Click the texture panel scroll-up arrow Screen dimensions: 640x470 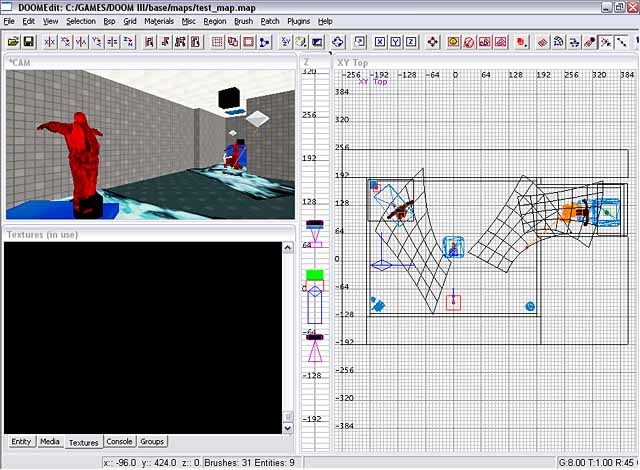[x=288, y=248]
